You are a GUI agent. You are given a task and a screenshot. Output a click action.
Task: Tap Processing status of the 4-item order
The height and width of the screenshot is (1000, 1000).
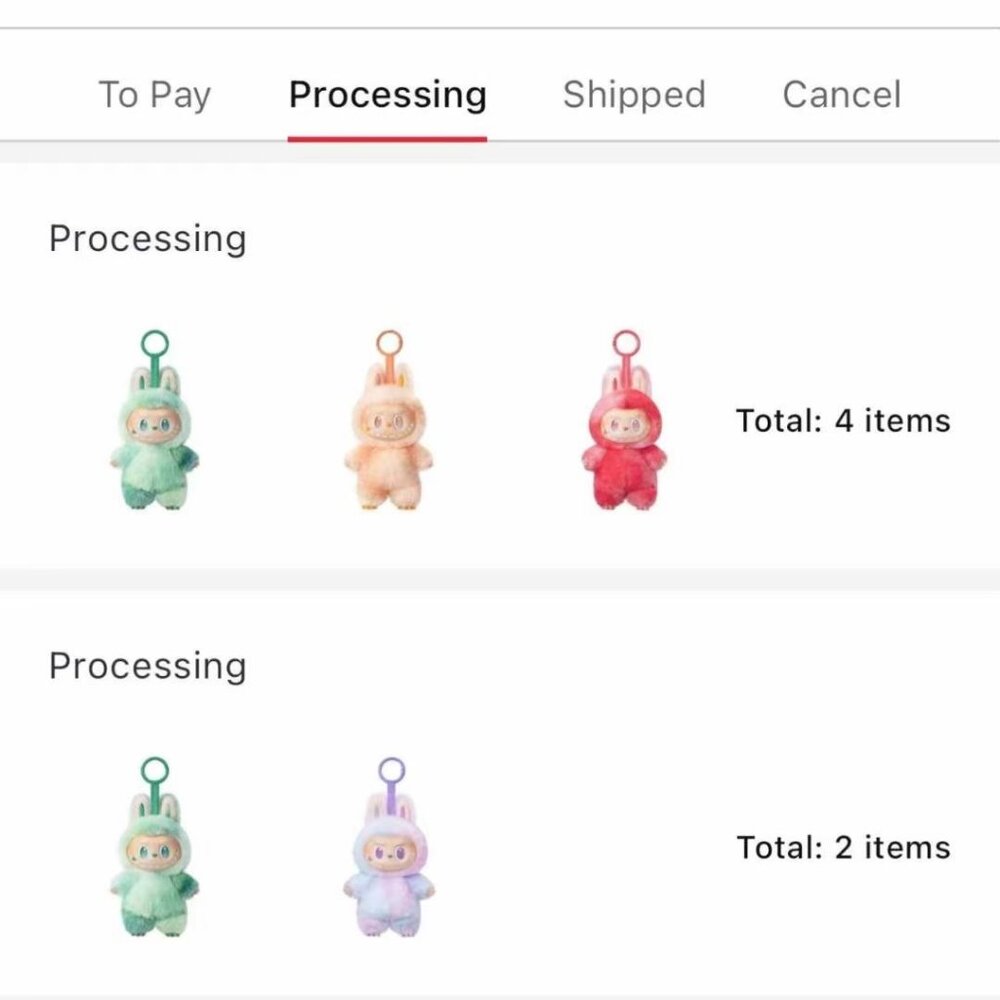tap(147, 239)
